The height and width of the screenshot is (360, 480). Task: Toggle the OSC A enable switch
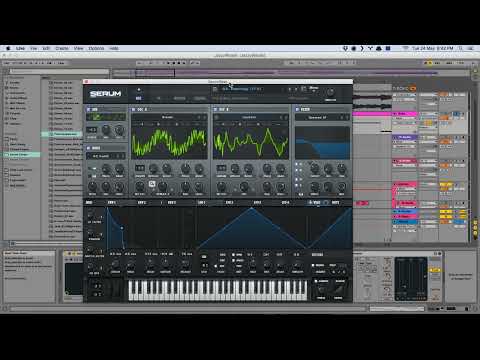coord(134,109)
